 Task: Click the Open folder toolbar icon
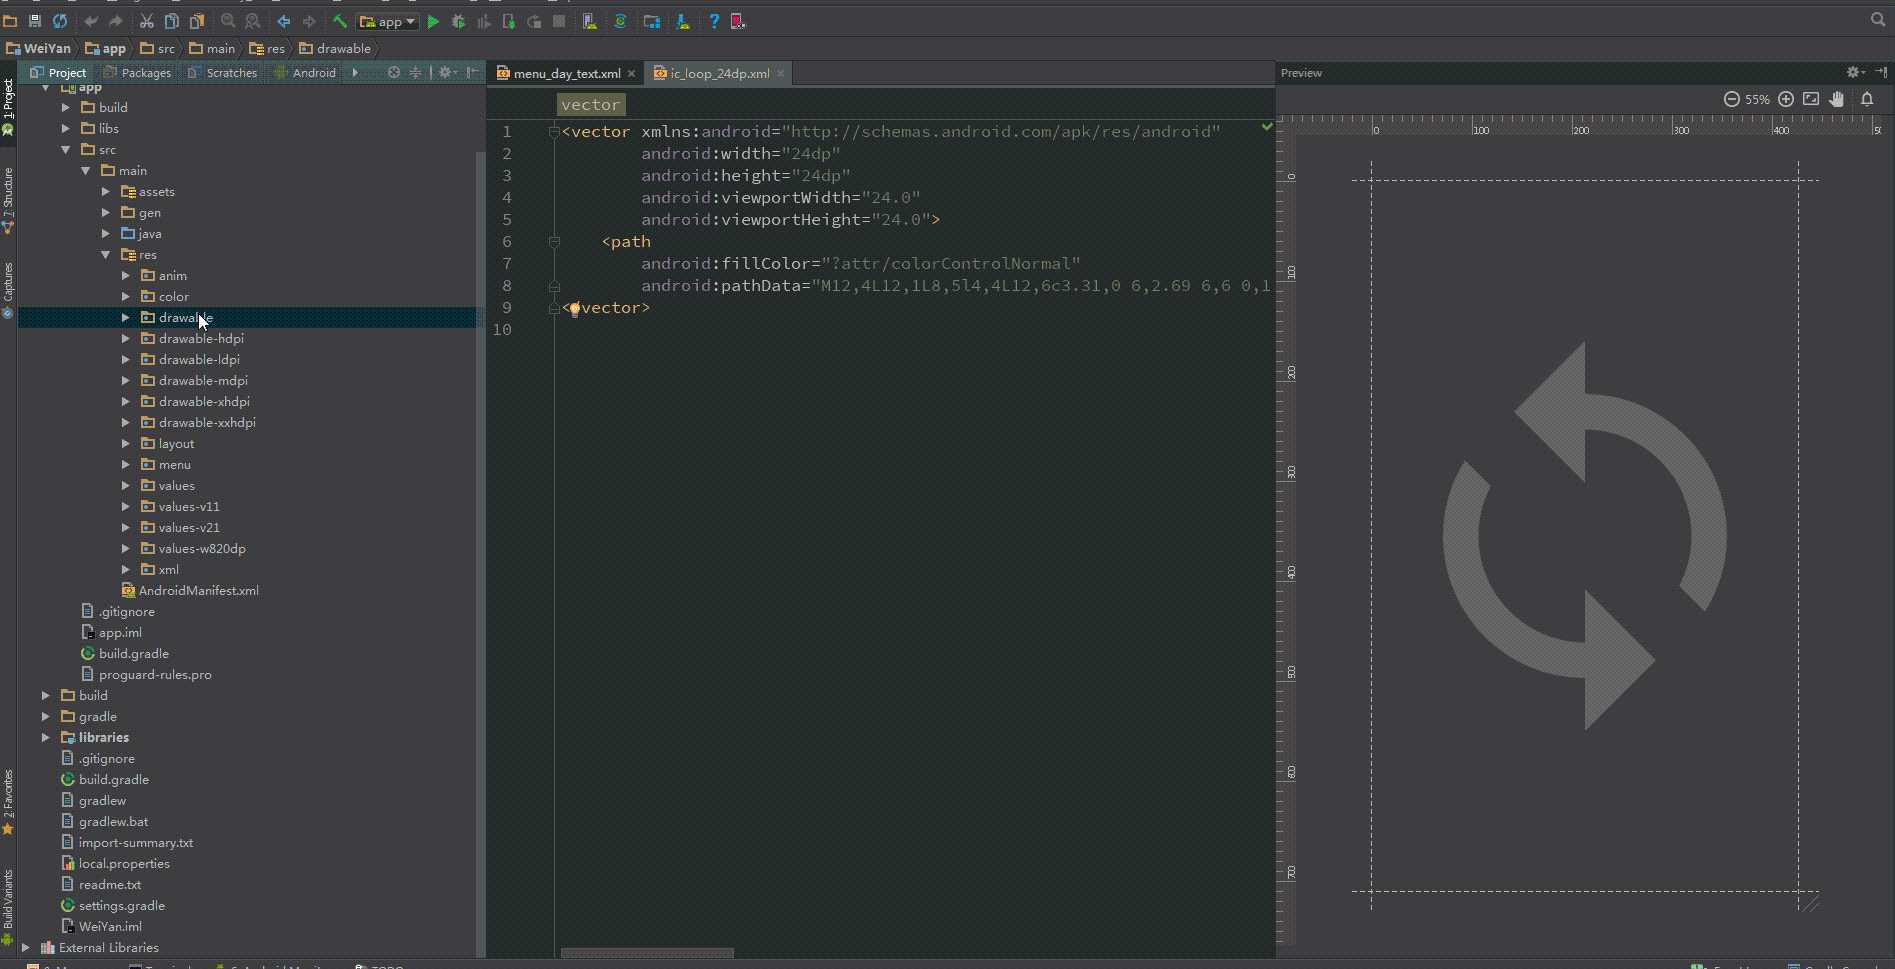pyautogui.click(x=10, y=21)
